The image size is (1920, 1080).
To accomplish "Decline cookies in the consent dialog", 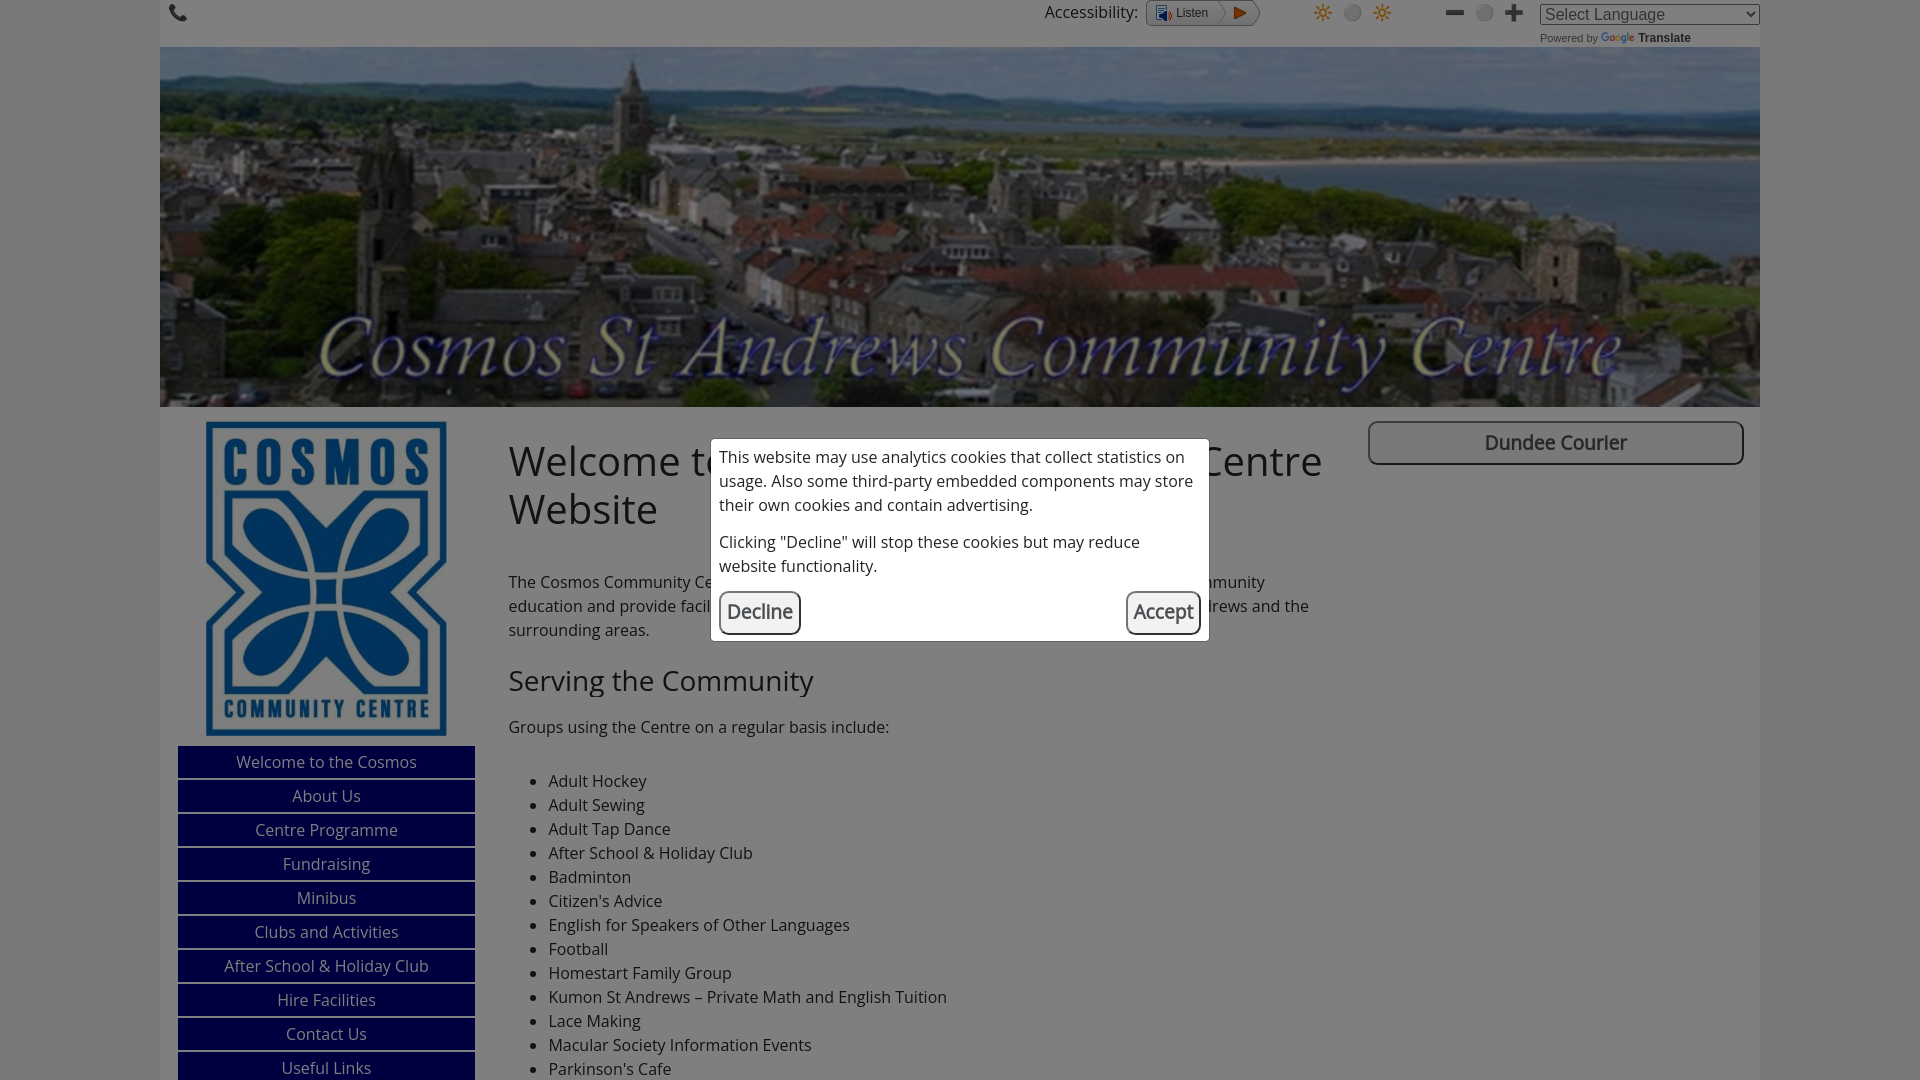I will coord(760,613).
